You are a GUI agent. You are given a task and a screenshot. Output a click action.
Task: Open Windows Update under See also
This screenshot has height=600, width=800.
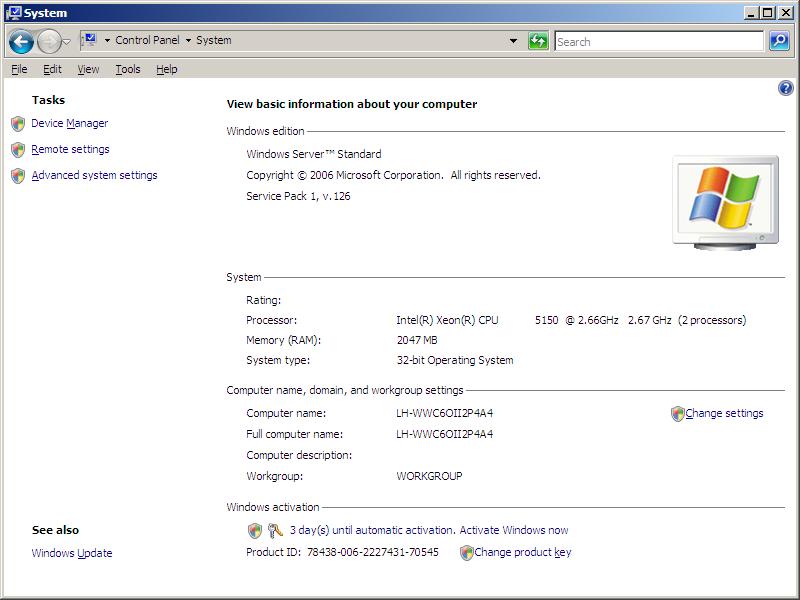[72, 553]
